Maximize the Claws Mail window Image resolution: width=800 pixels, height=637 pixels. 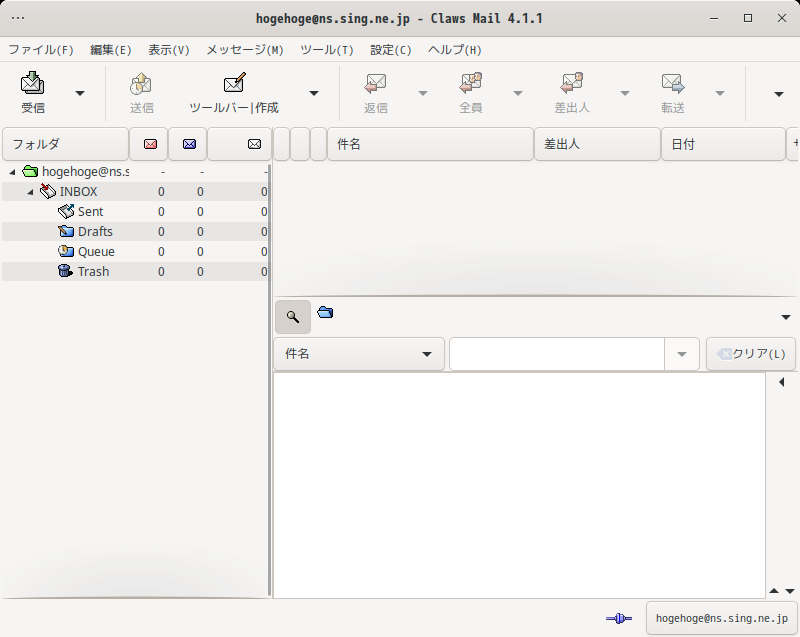(x=748, y=18)
